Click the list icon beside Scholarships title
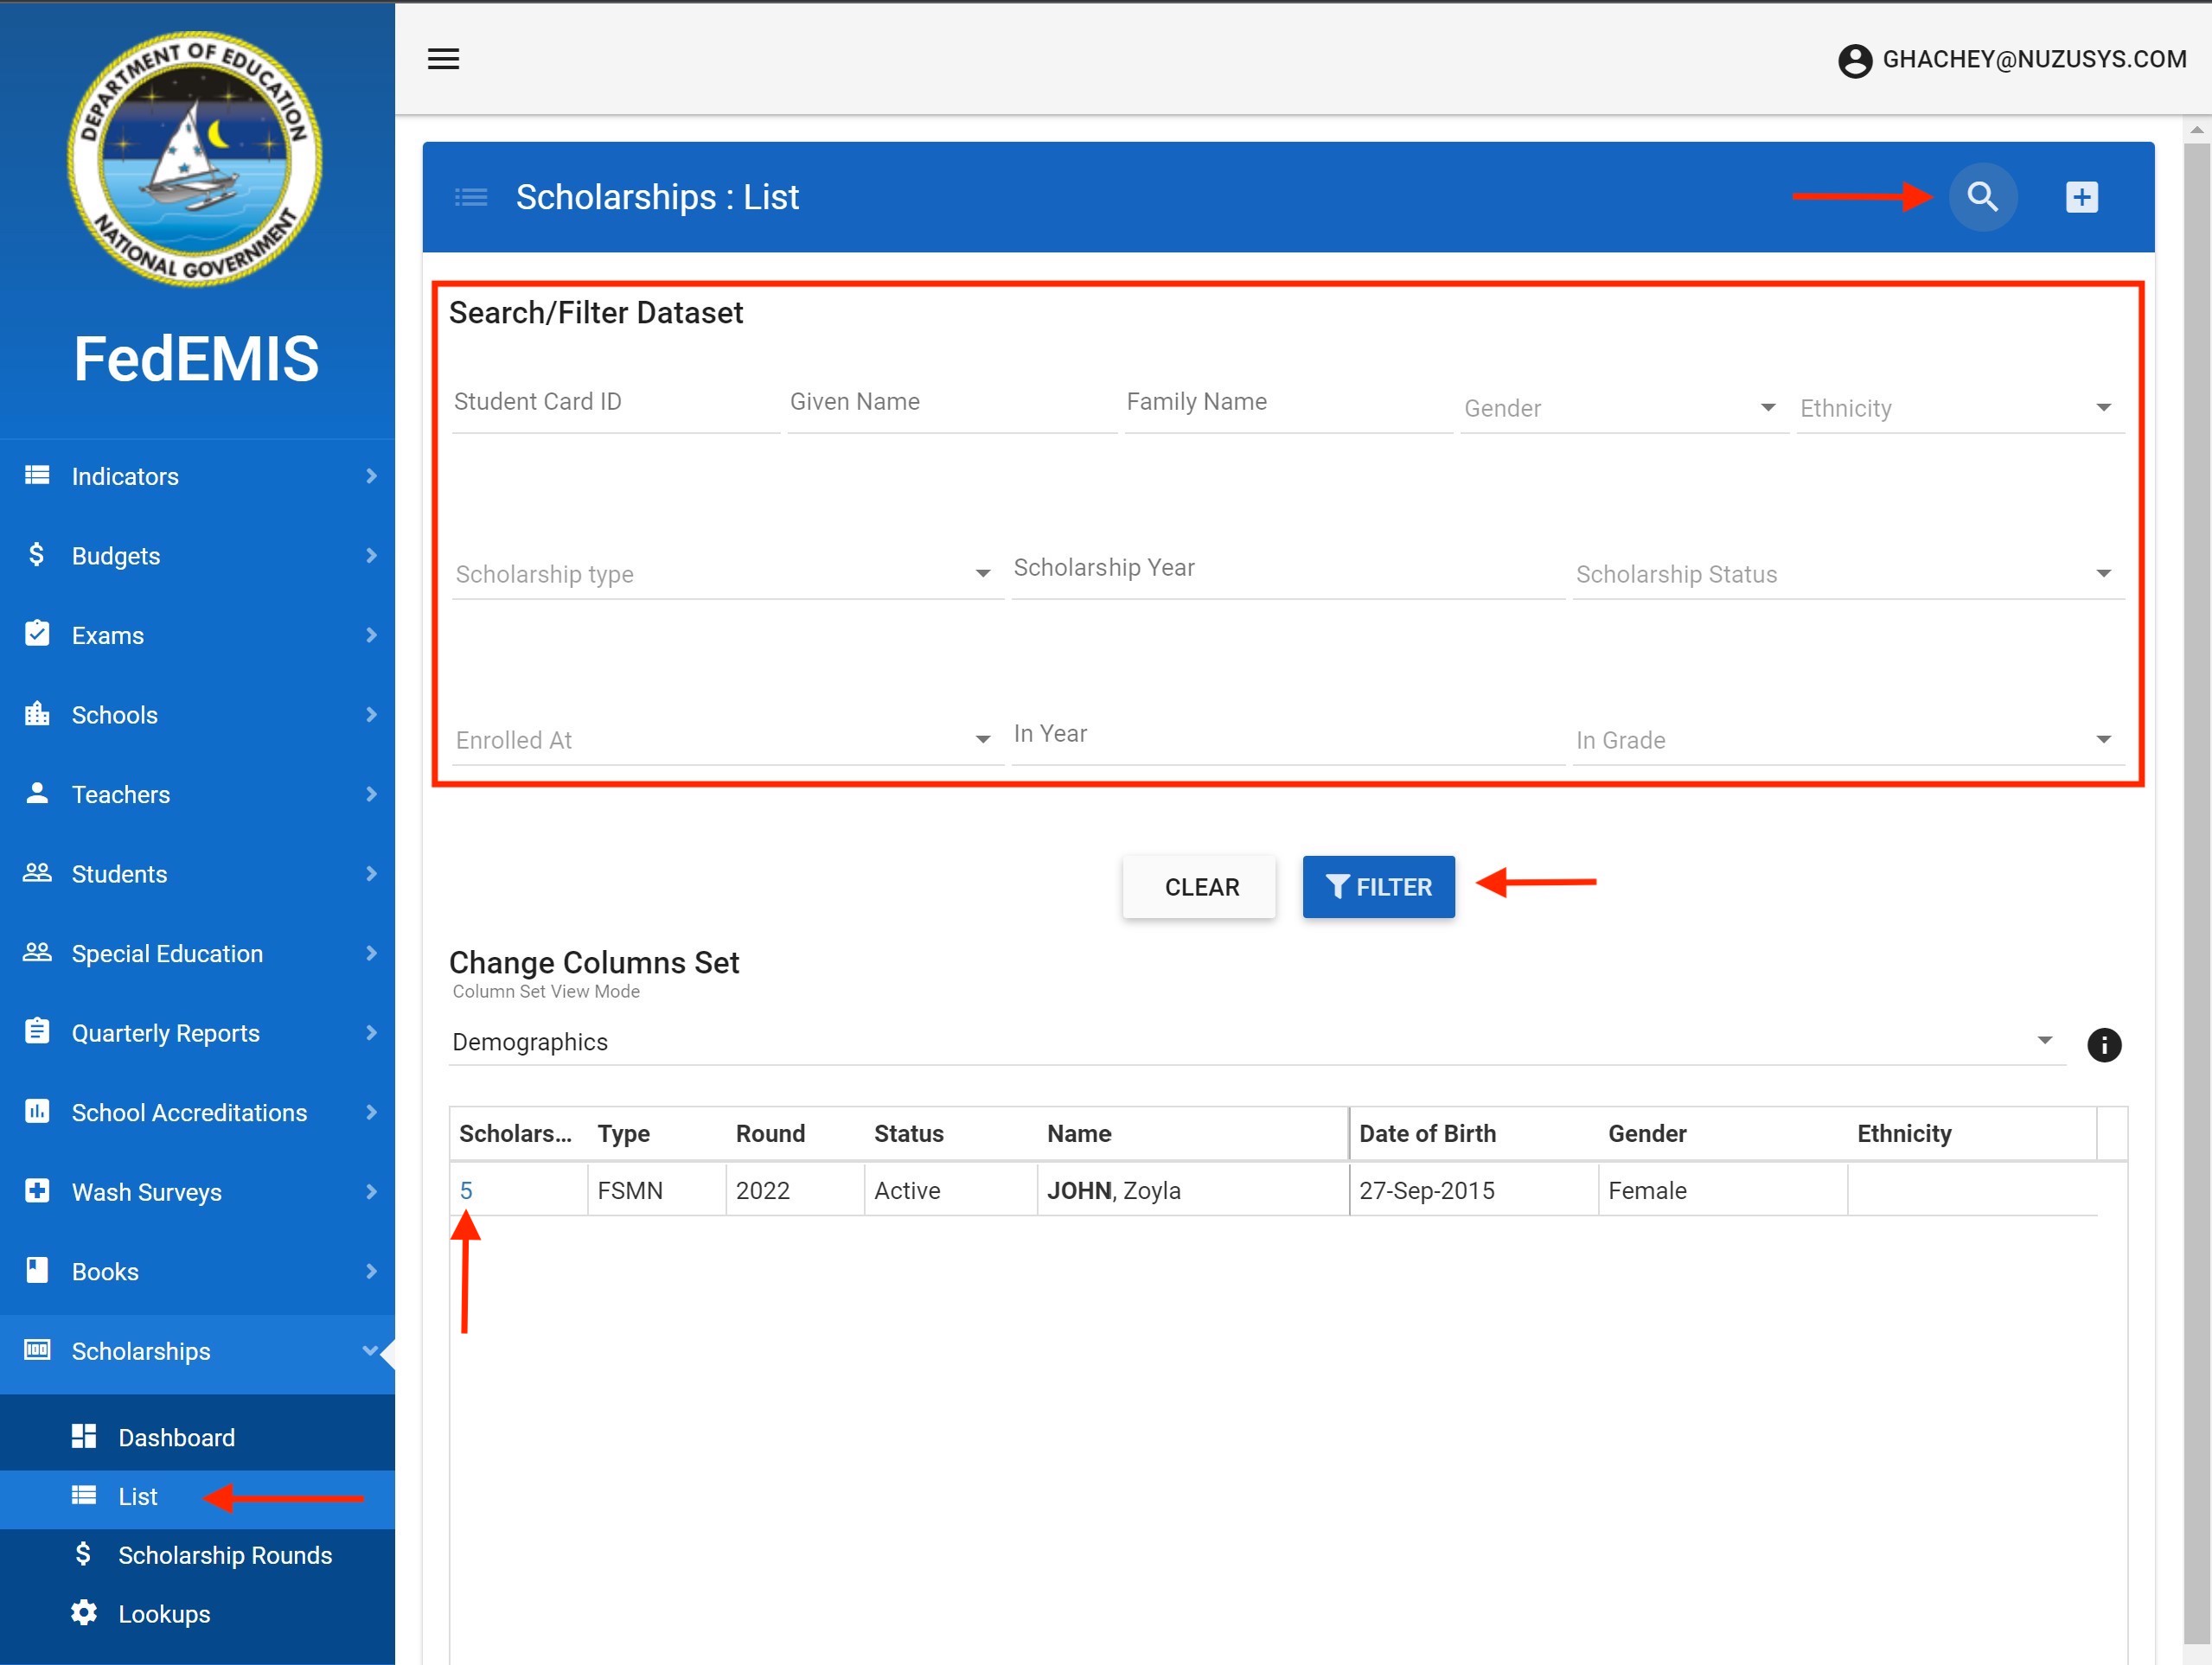This screenshot has height=1665, width=2212. (471, 197)
